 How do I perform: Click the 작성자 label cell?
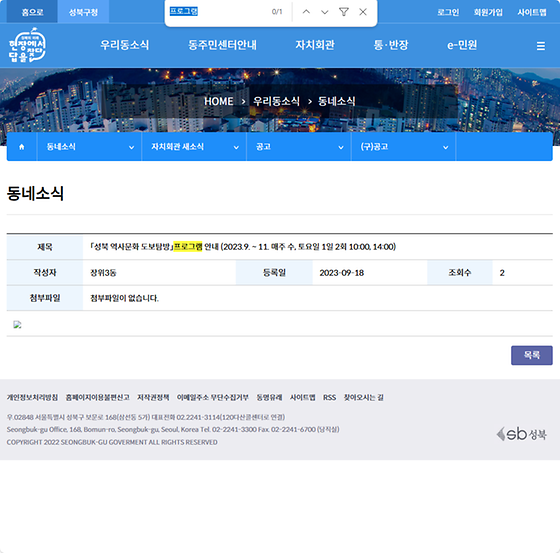click(45, 273)
